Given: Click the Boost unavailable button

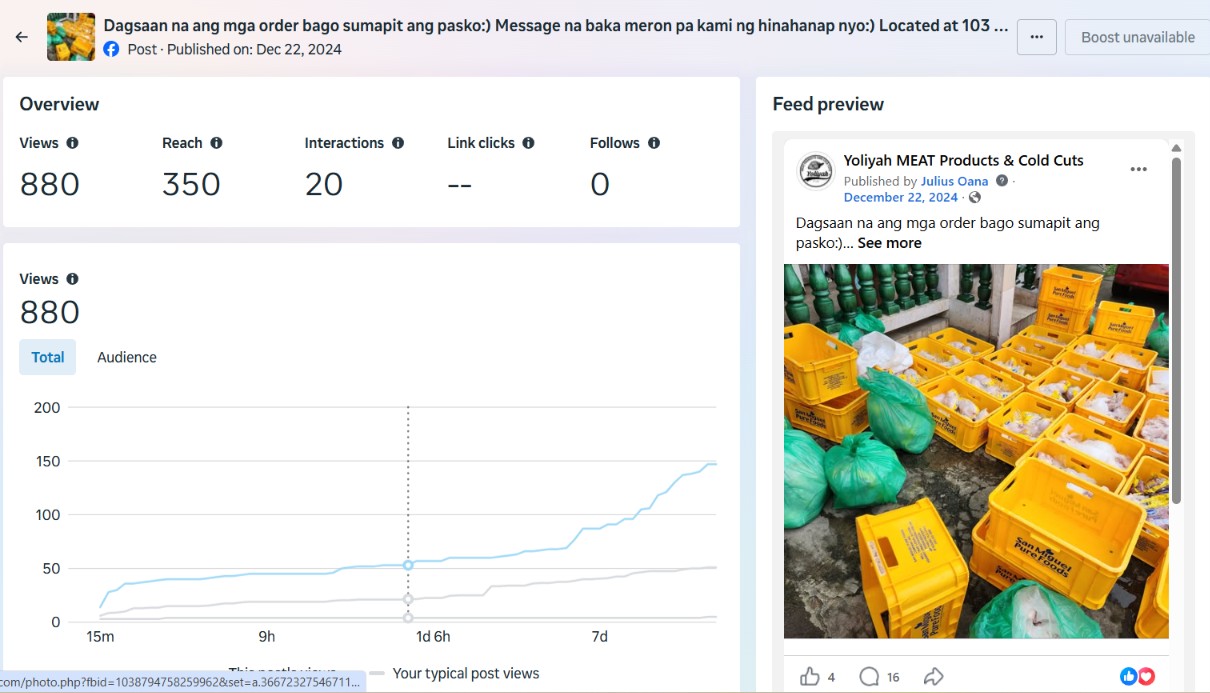Looking at the screenshot, I should tap(1137, 37).
